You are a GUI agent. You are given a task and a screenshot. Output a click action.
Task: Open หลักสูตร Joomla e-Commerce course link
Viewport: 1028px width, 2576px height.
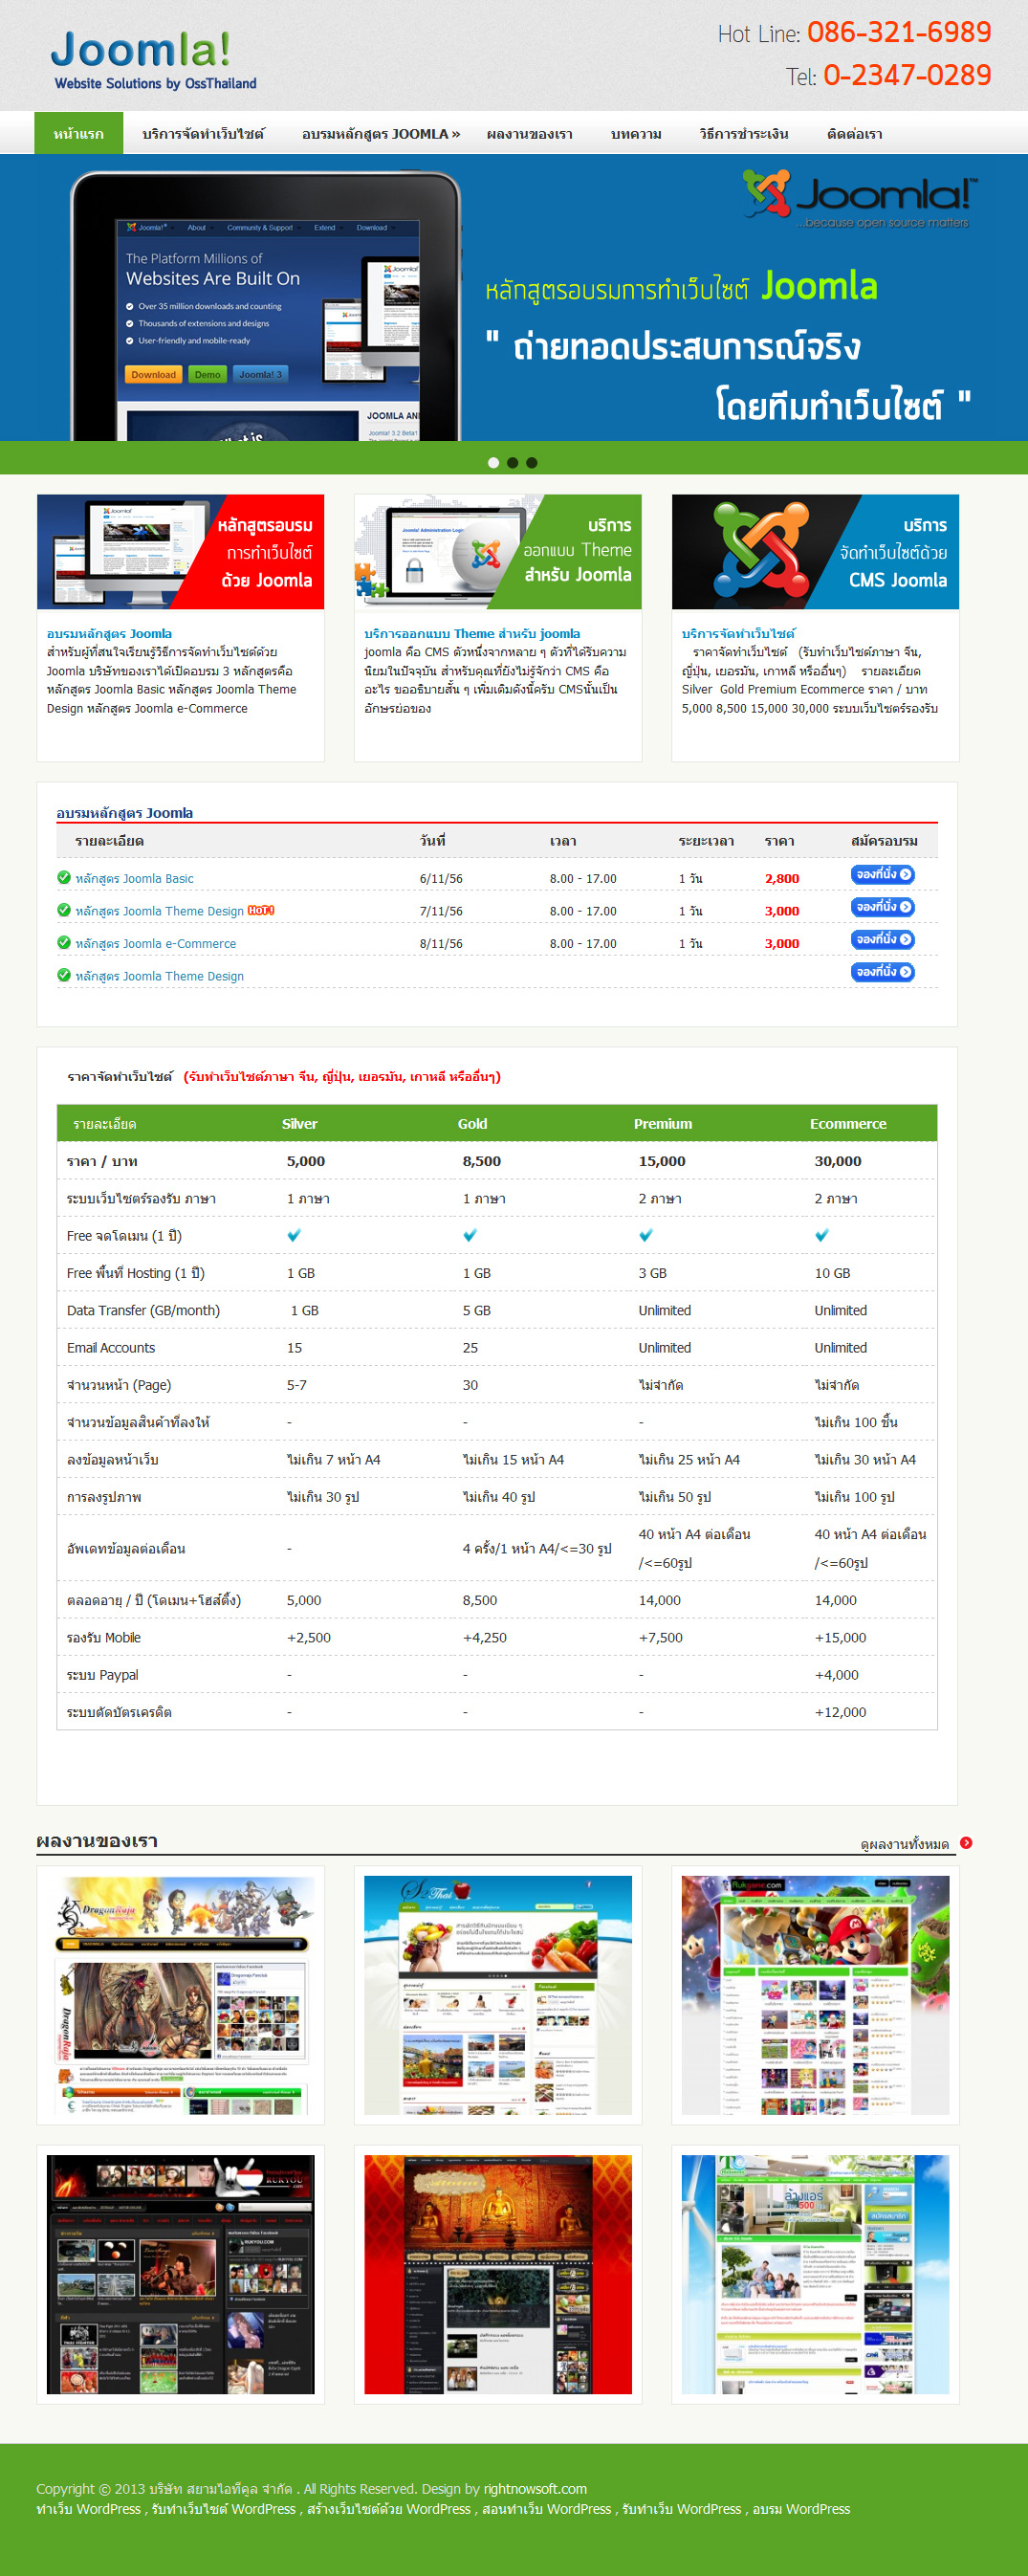(155, 943)
